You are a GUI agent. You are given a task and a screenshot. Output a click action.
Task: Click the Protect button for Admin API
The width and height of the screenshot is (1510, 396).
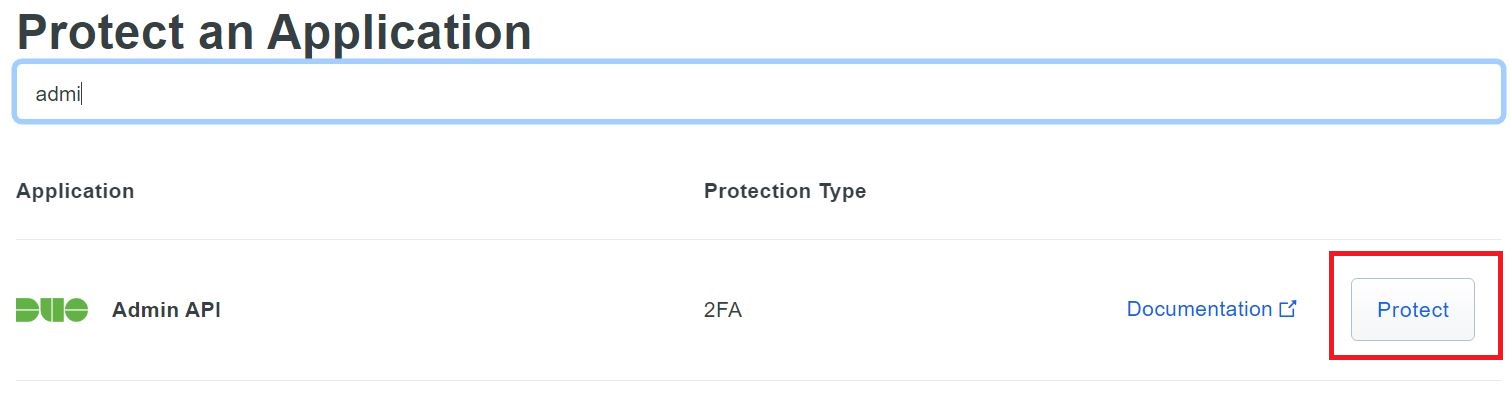click(x=1412, y=310)
